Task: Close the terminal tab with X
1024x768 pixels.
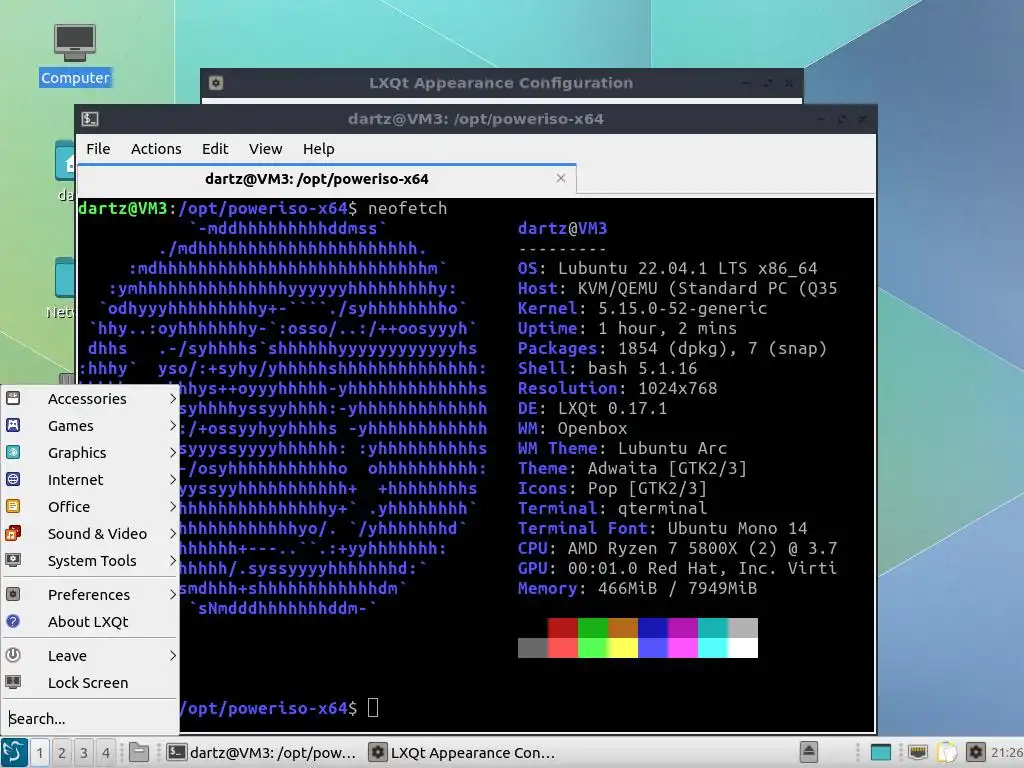Action: point(560,178)
